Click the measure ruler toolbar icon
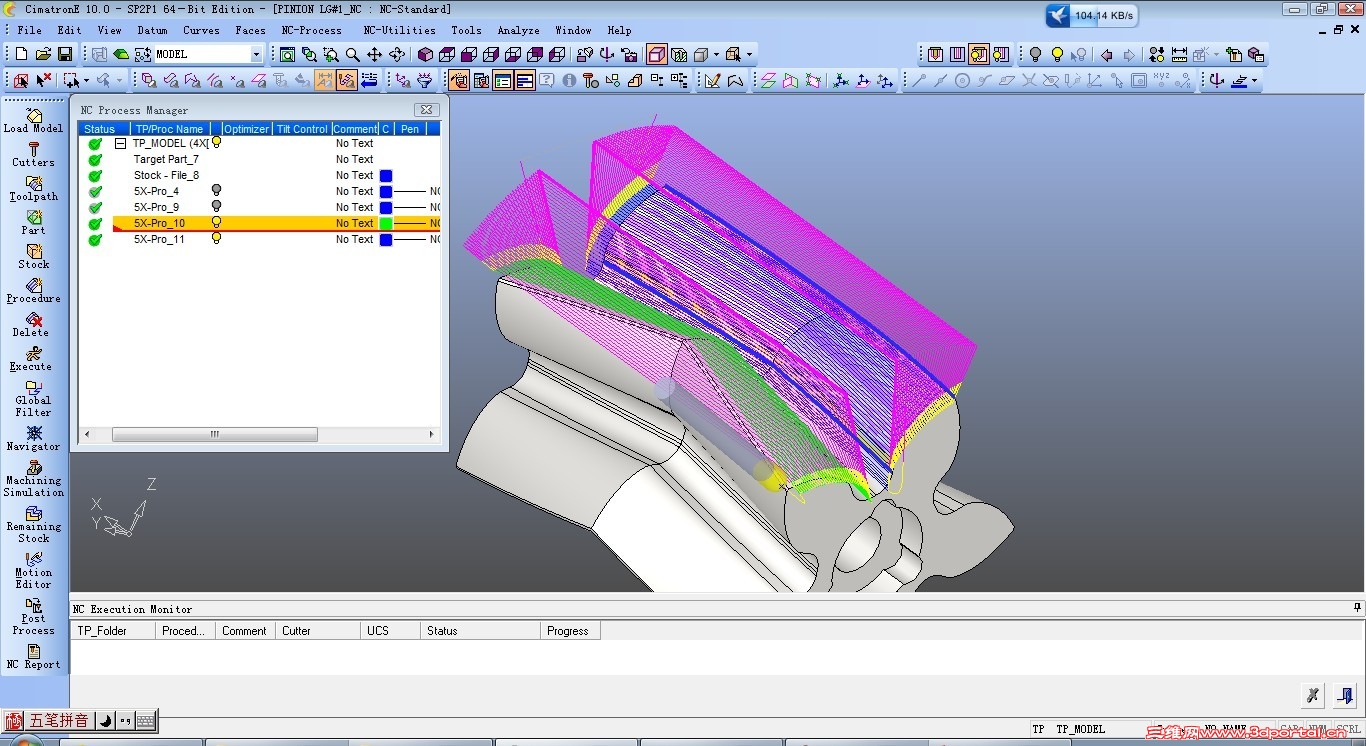 (x=1179, y=54)
